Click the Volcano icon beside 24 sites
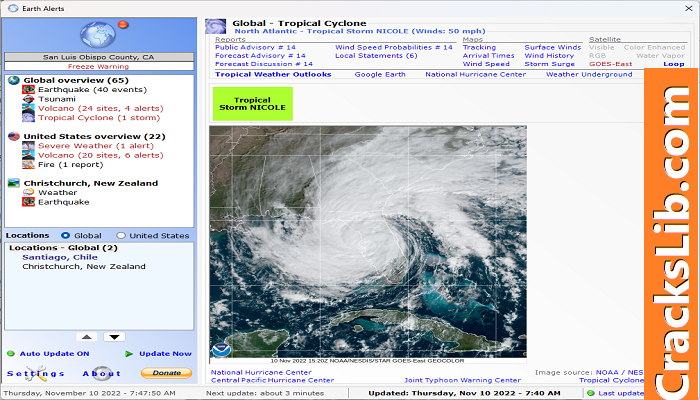 29,108
